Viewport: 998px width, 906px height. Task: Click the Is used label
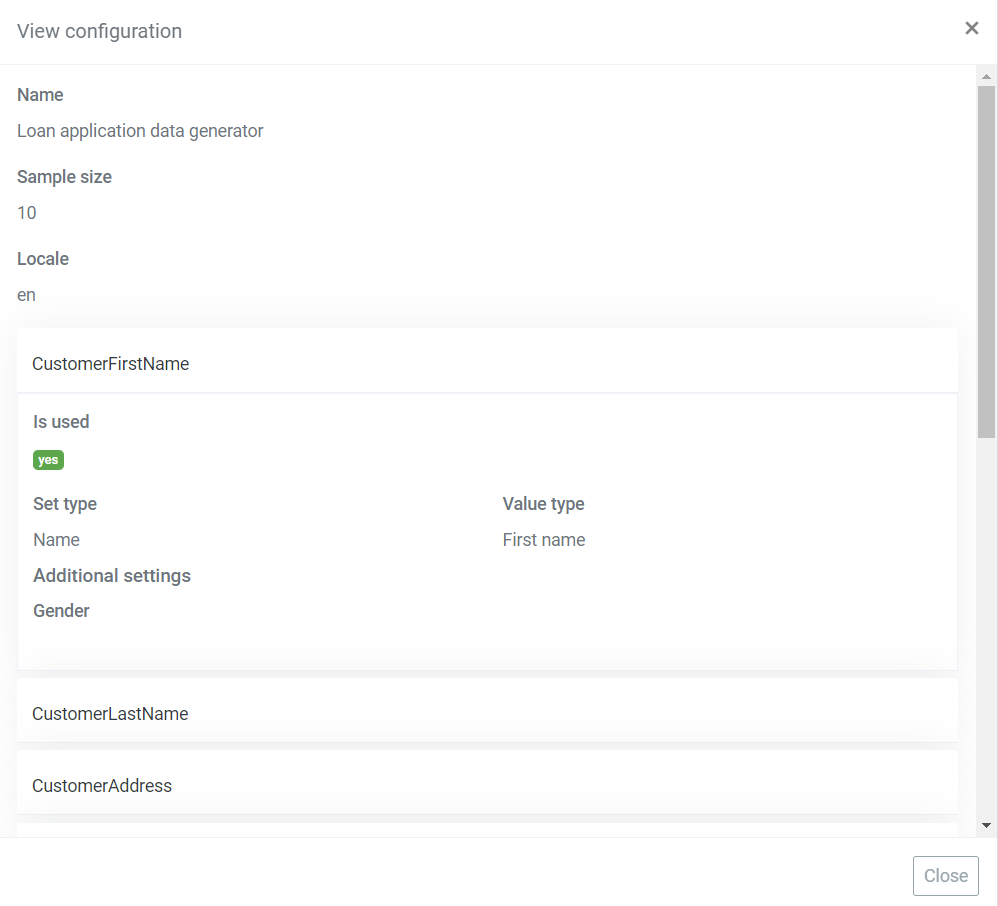click(x=61, y=422)
